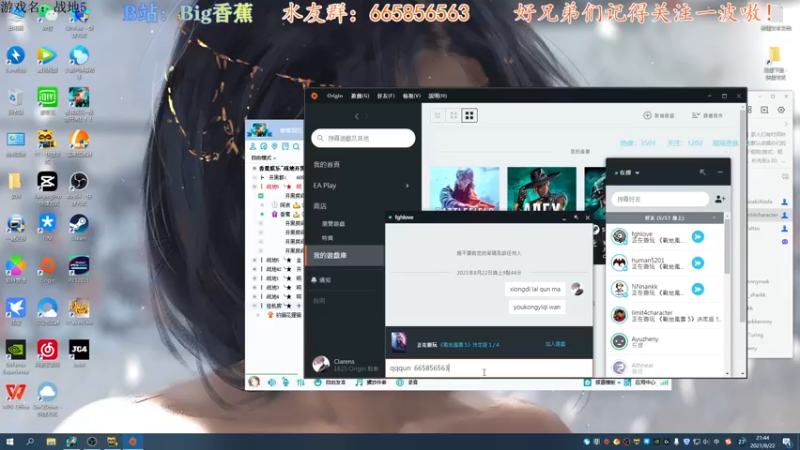This screenshot has width=800, height=450.
Task: Launch the JC4 game shortcut
Action: pyautogui.click(x=79, y=354)
